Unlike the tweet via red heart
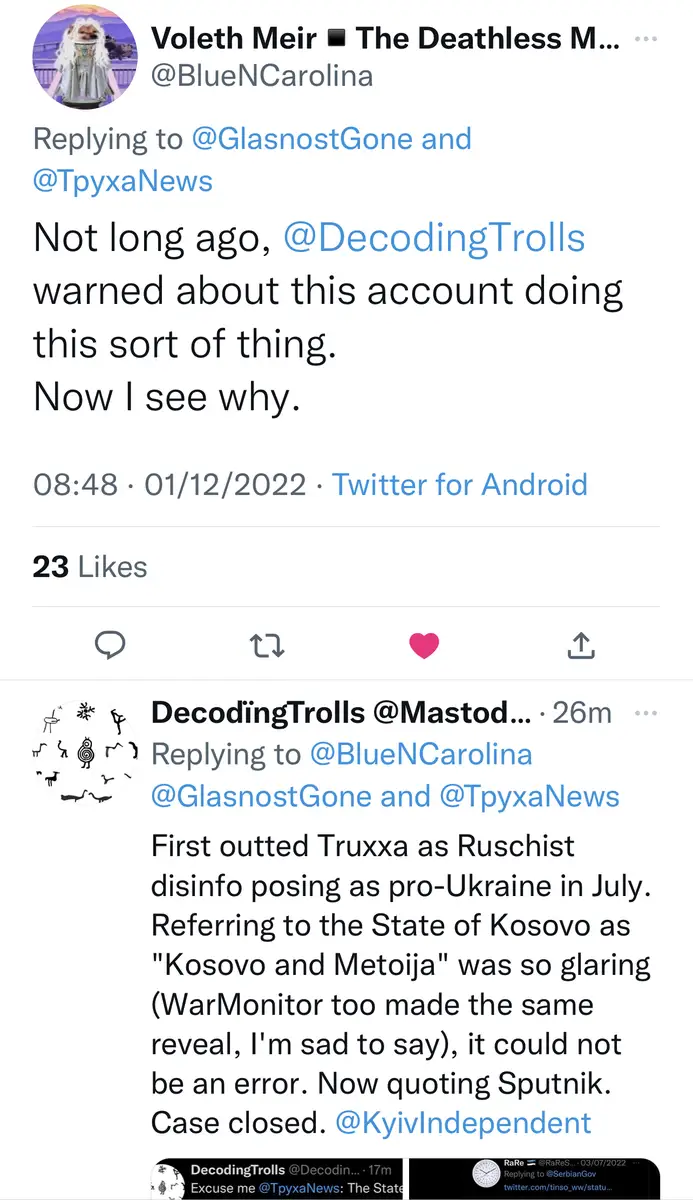Image resolution: width=693 pixels, height=1200 pixels. point(424,646)
